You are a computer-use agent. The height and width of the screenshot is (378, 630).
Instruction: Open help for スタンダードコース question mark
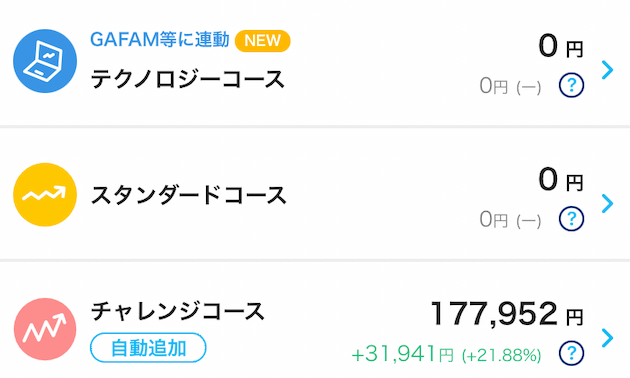pyautogui.click(x=571, y=219)
